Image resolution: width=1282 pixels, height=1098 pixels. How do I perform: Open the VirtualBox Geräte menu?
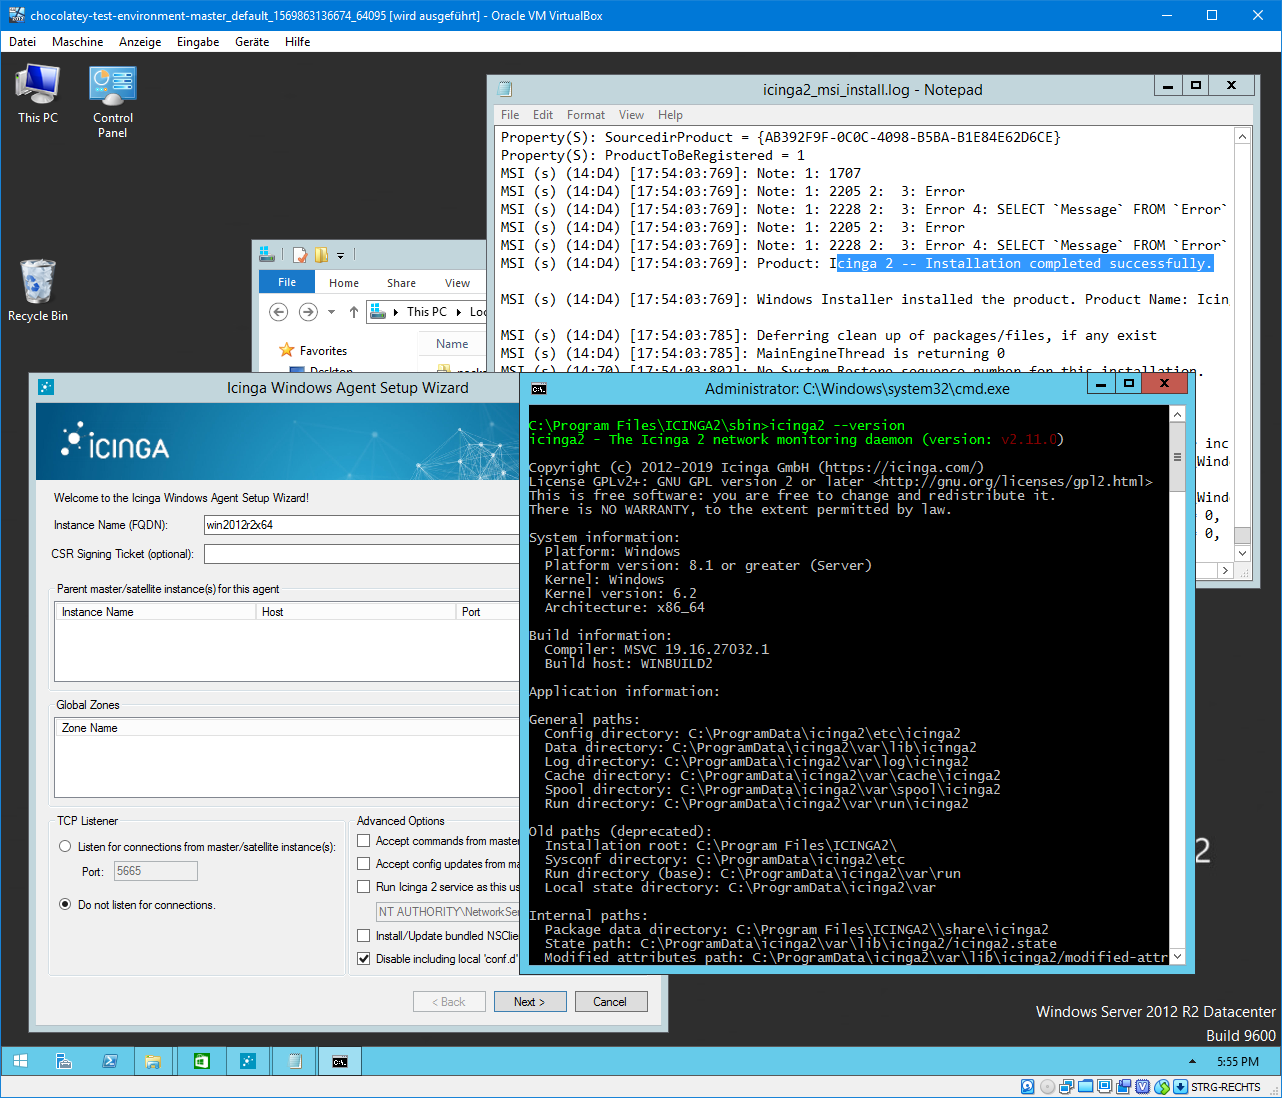[x=252, y=42]
